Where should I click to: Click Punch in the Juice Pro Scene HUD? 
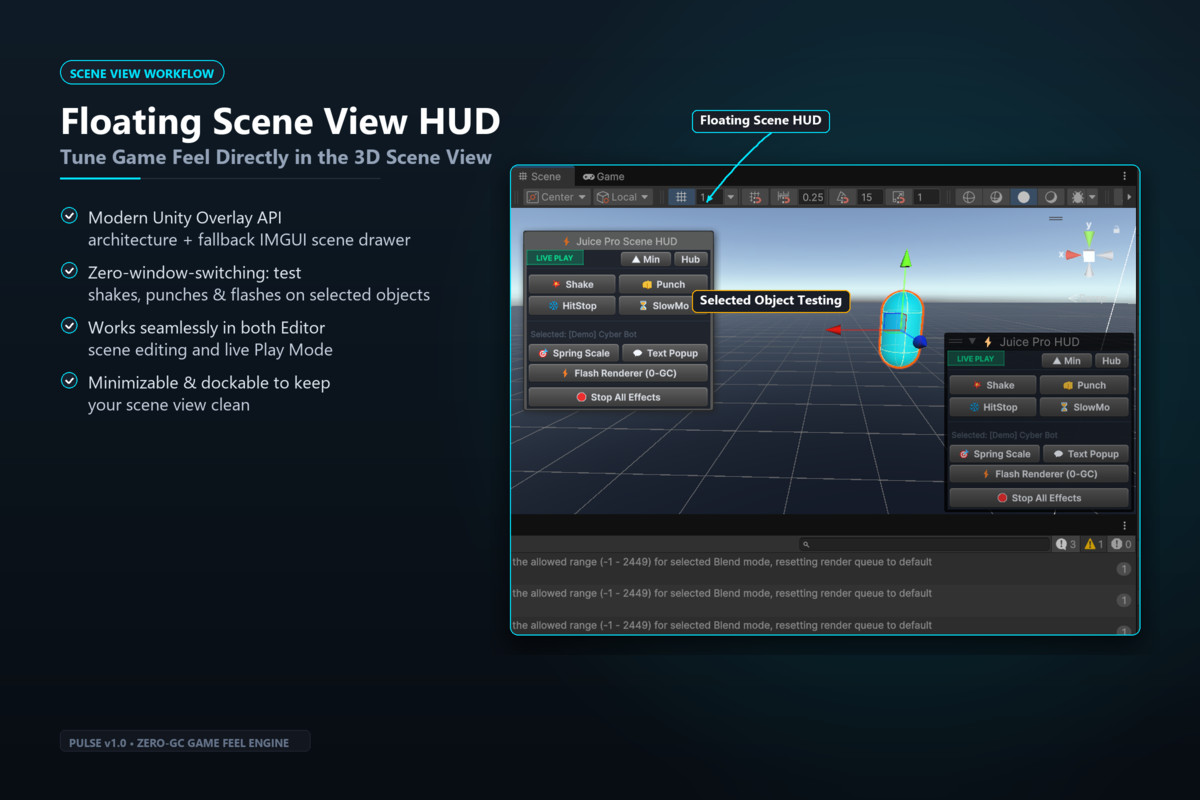click(x=663, y=284)
